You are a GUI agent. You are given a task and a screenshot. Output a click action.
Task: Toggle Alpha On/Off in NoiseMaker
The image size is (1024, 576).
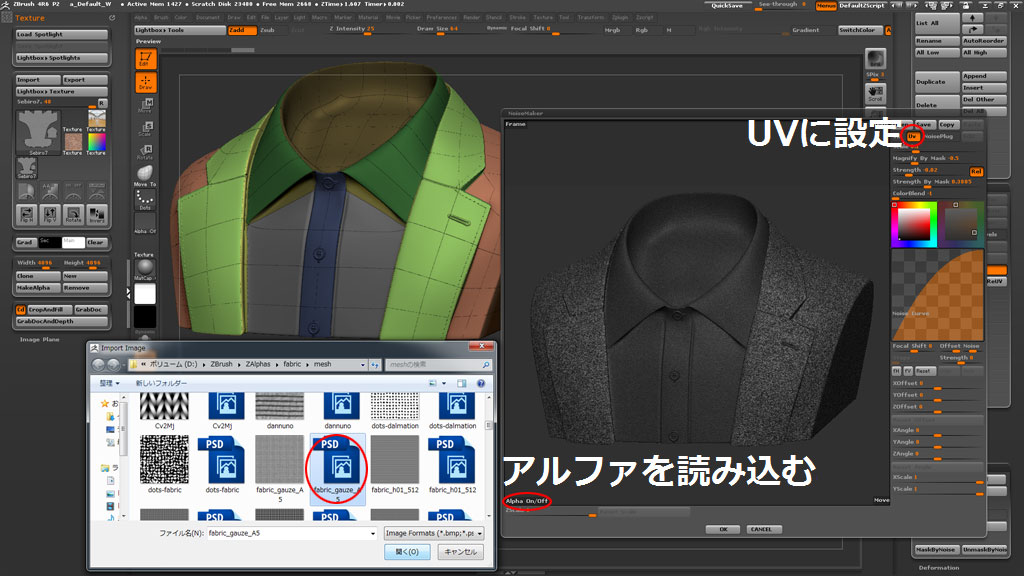(x=526, y=501)
